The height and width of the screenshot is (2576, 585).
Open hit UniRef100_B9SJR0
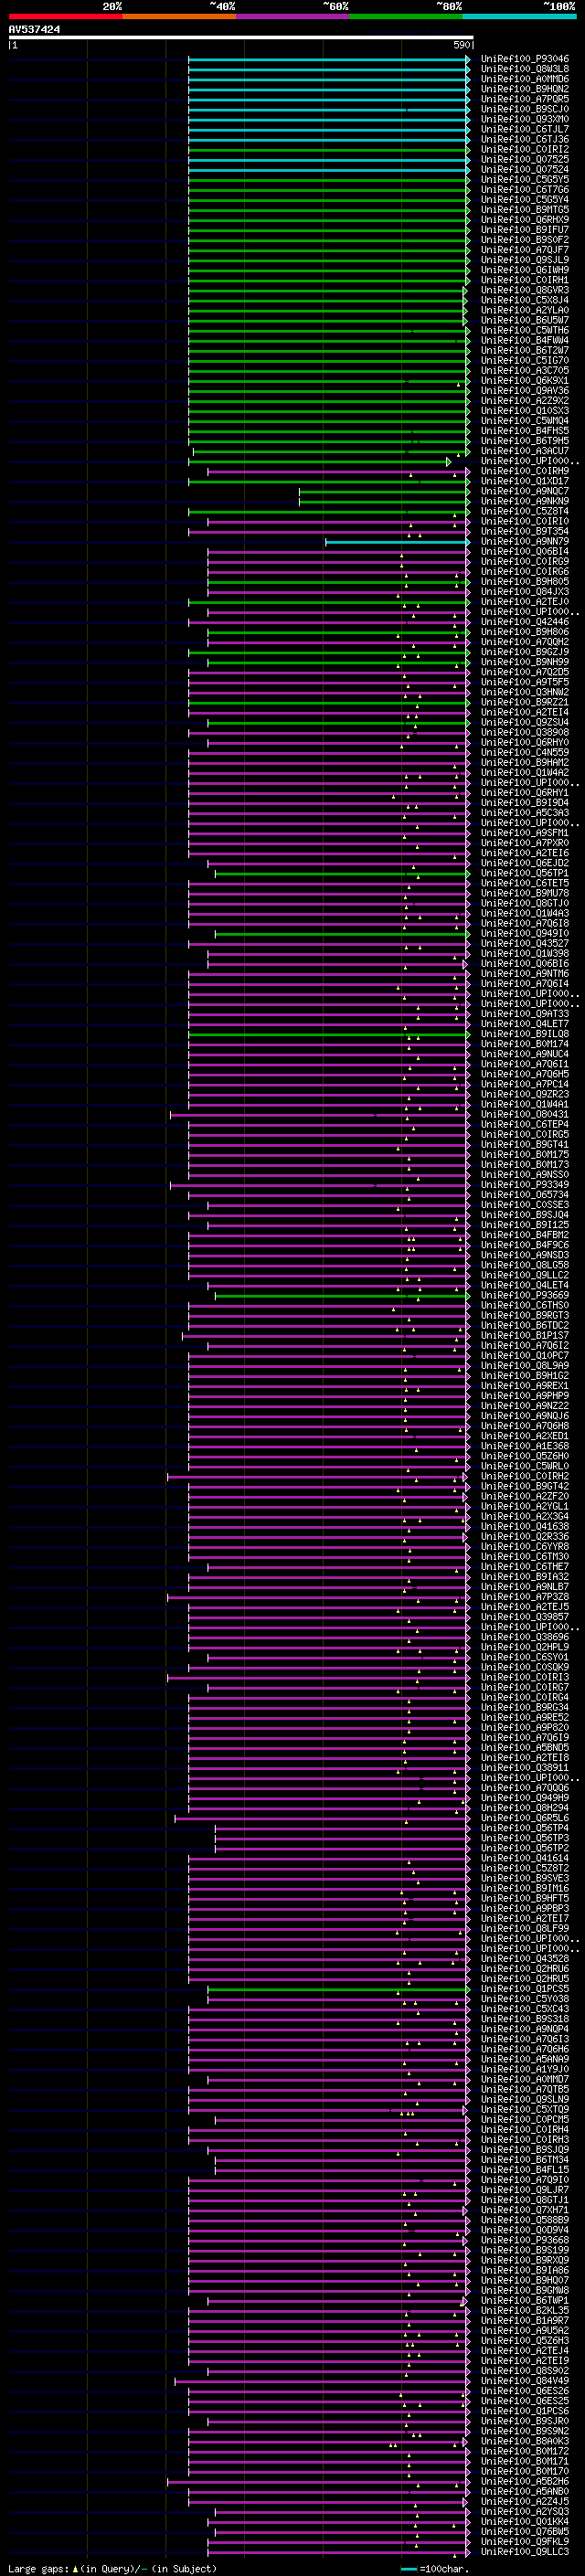[x=525, y=2421]
